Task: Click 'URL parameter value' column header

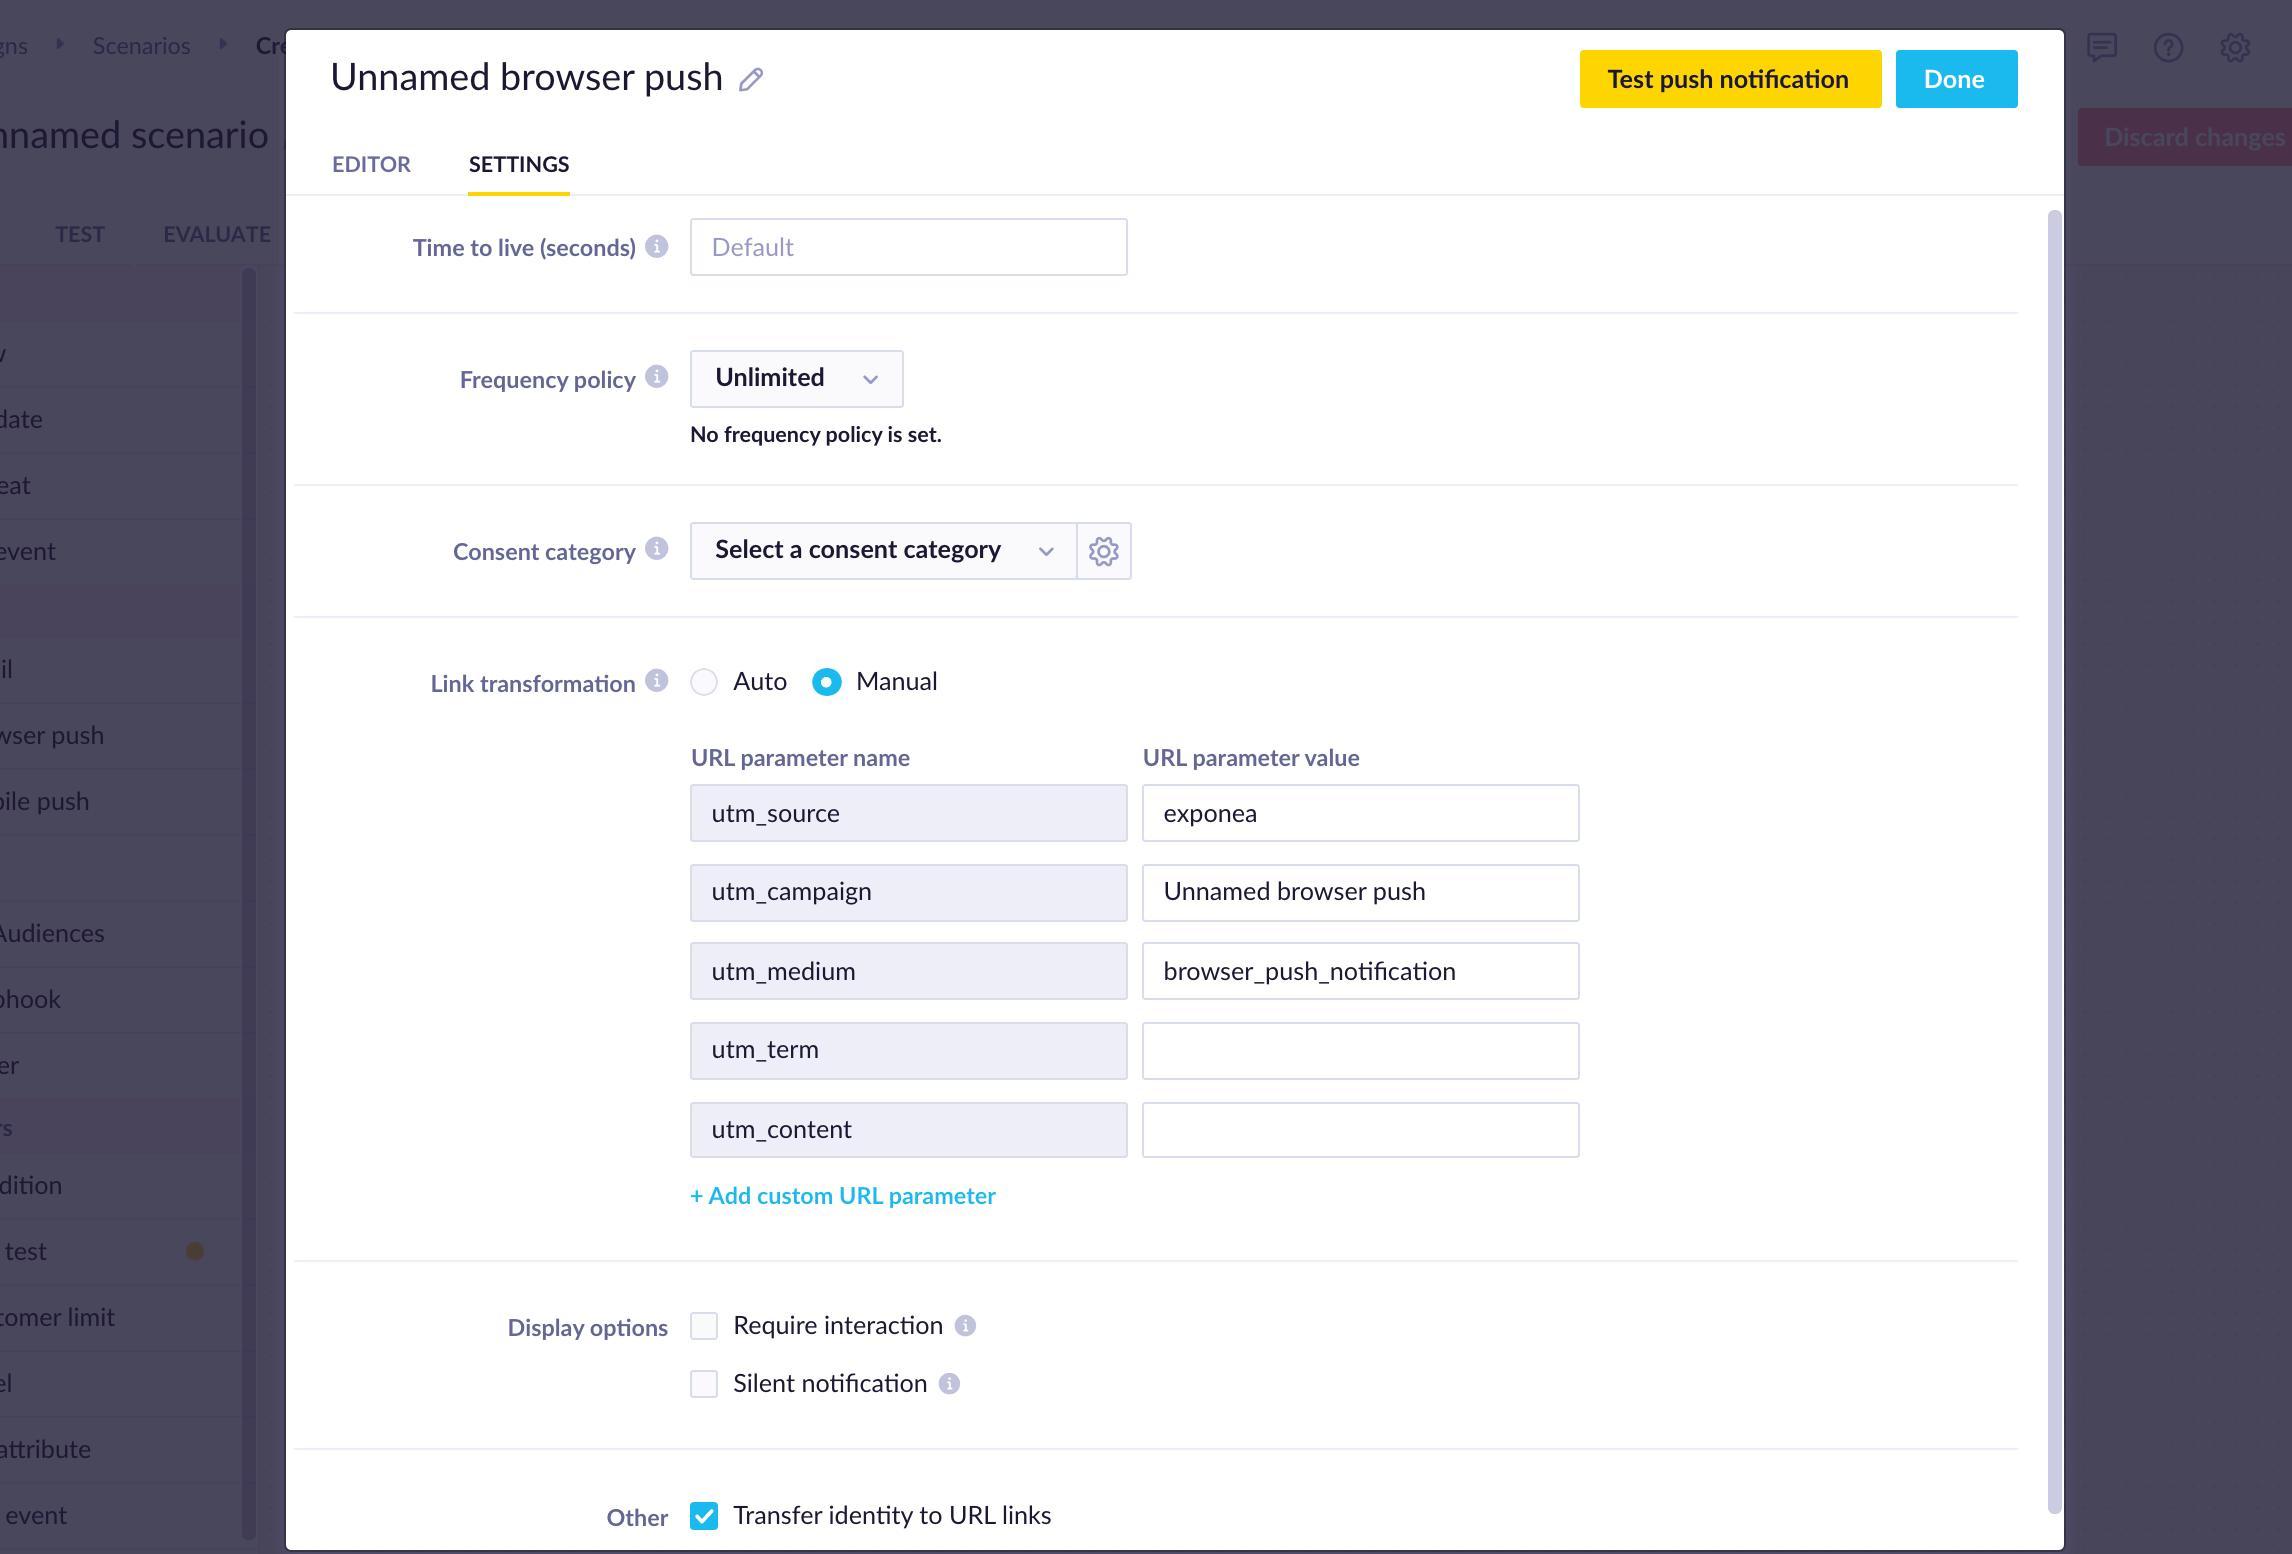Action: [x=1251, y=758]
